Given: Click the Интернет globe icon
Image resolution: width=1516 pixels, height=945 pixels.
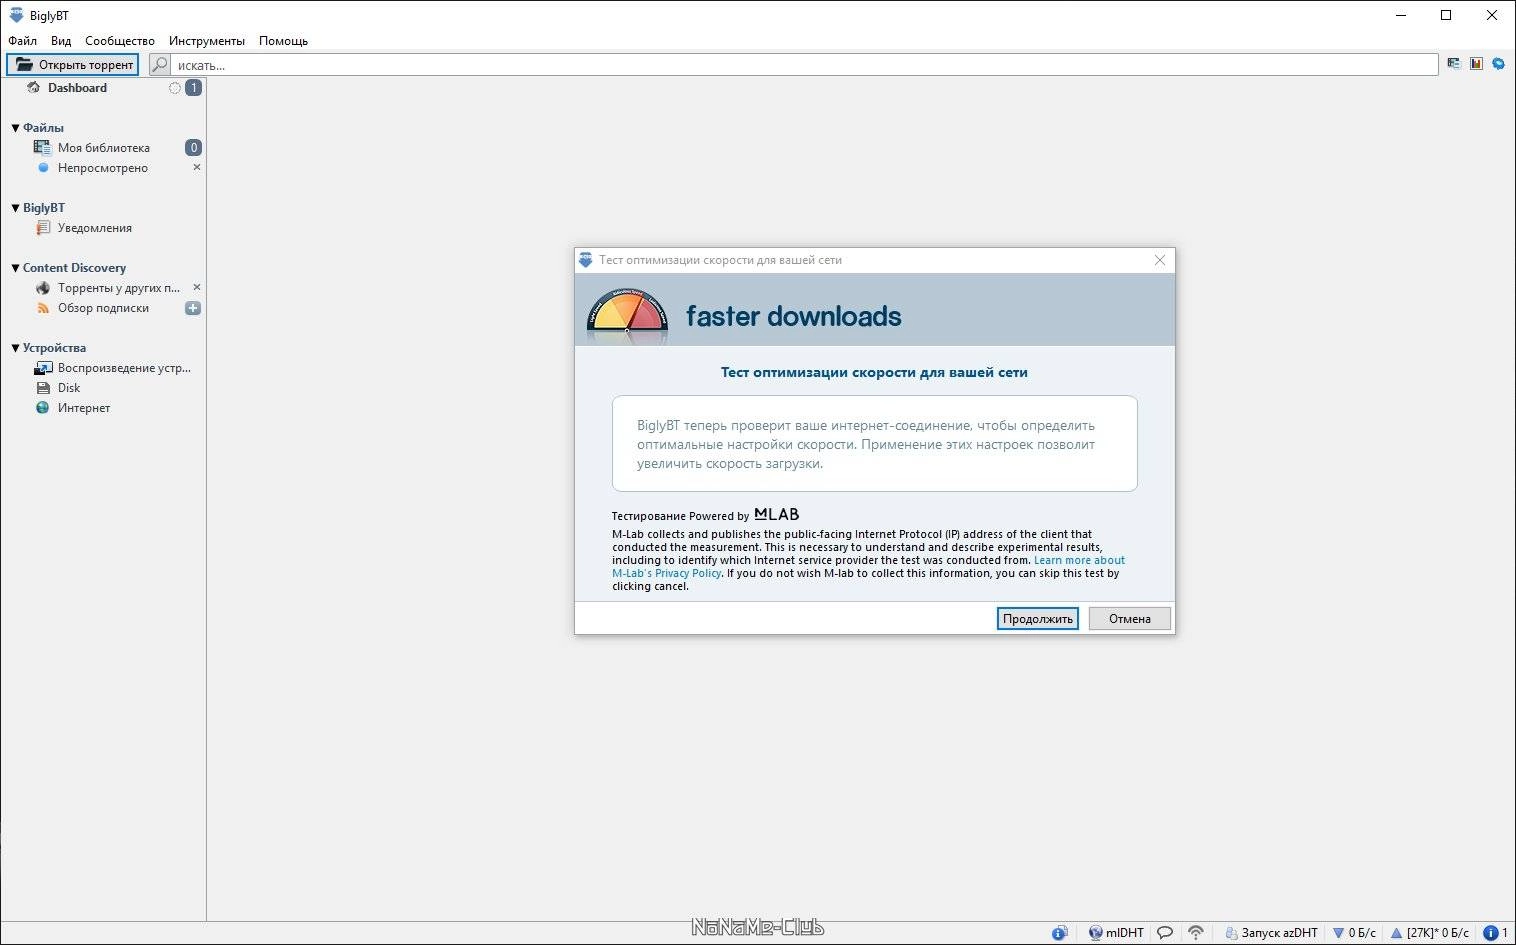Looking at the screenshot, I should click(43, 408).
